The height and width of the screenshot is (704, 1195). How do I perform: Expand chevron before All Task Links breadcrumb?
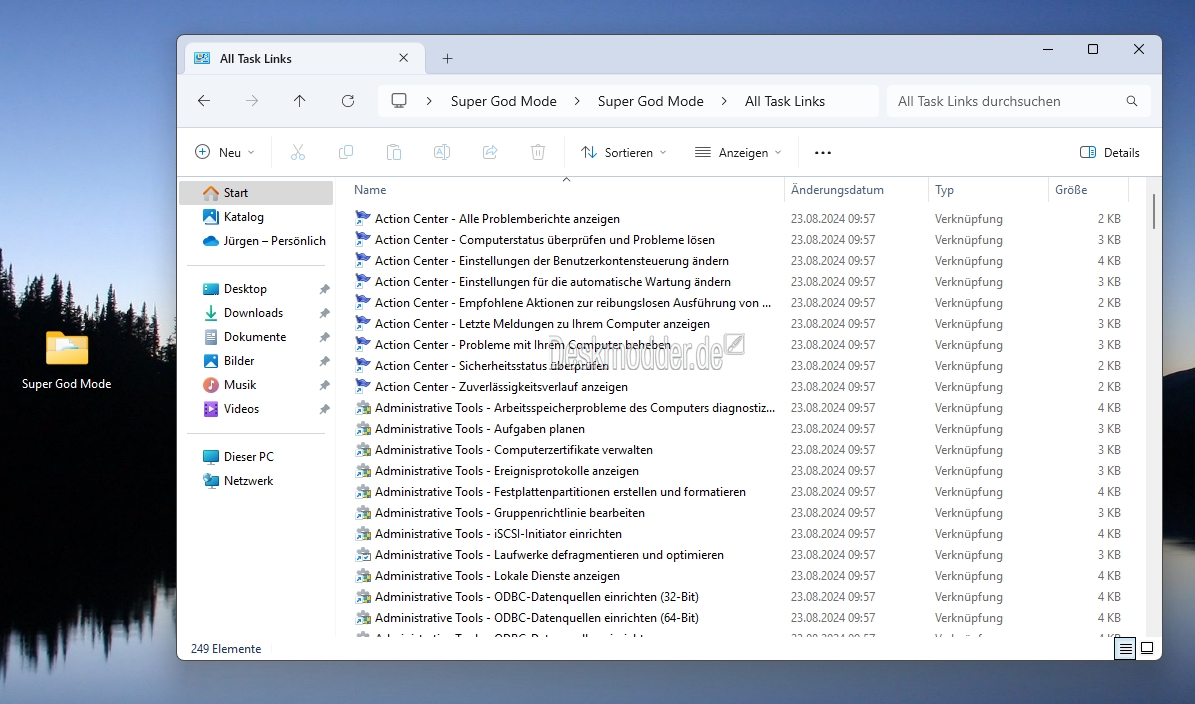[724, 101]
